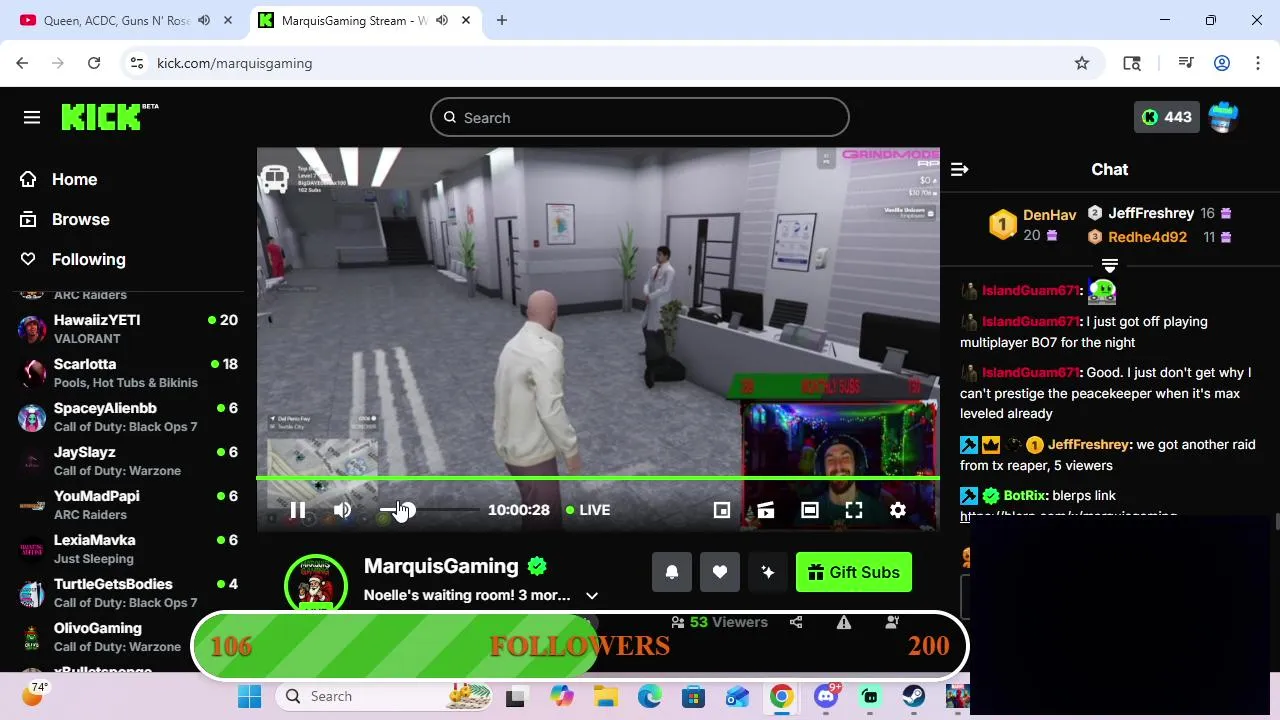Viewport: 1280px width, 720px height.
Task: Expand the gift leaderboard dropdown
Action: [1110, 265]
